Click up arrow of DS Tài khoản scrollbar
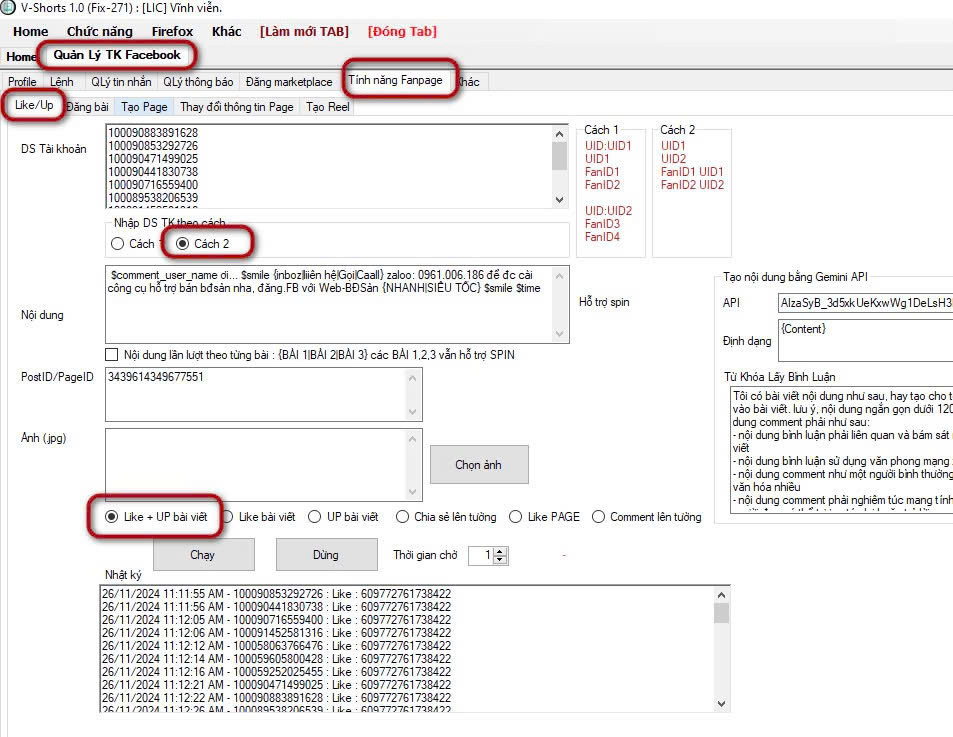Screen dimensions: 953x737 pos(559,134)
